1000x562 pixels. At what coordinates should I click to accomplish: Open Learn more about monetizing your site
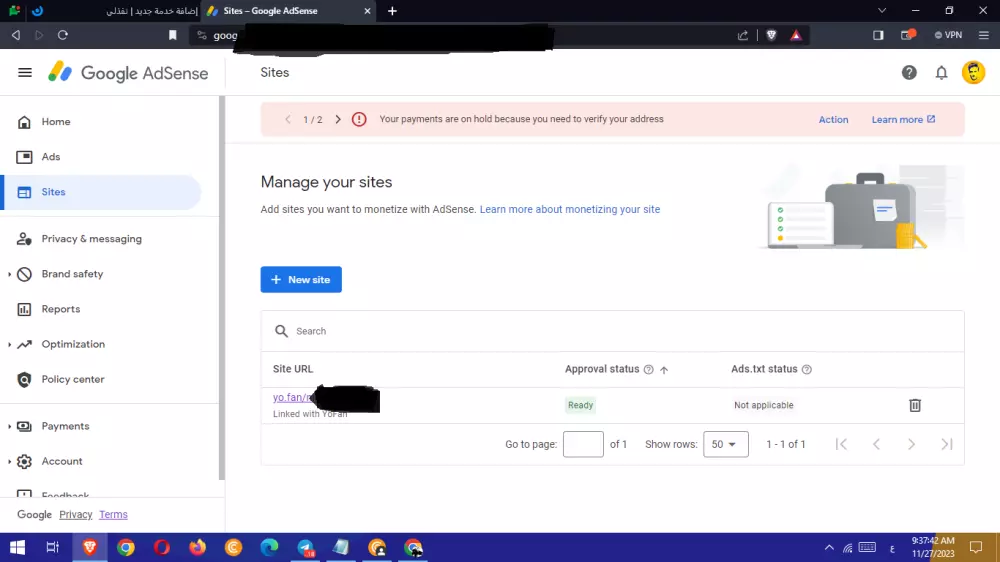click(x=570, y=209)
